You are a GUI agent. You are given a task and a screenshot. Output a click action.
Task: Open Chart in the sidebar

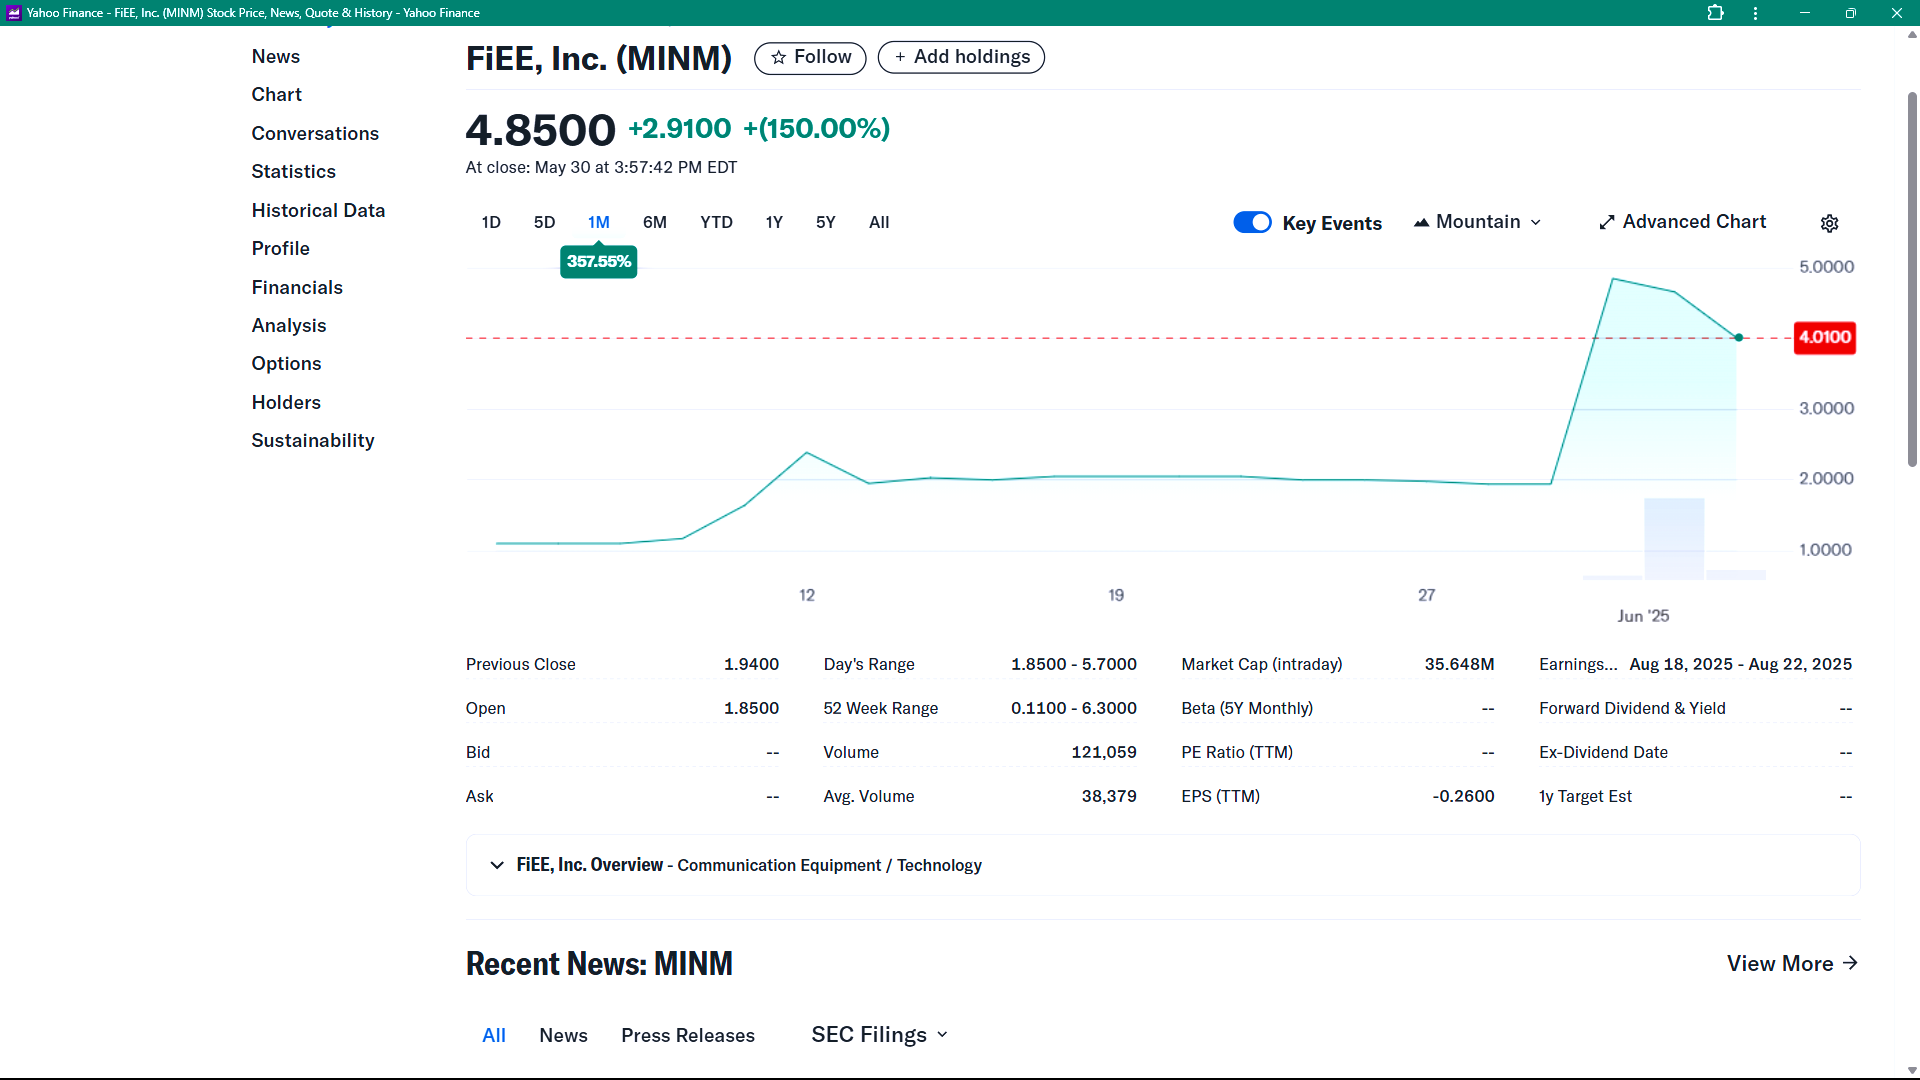(x=277, y=95)
